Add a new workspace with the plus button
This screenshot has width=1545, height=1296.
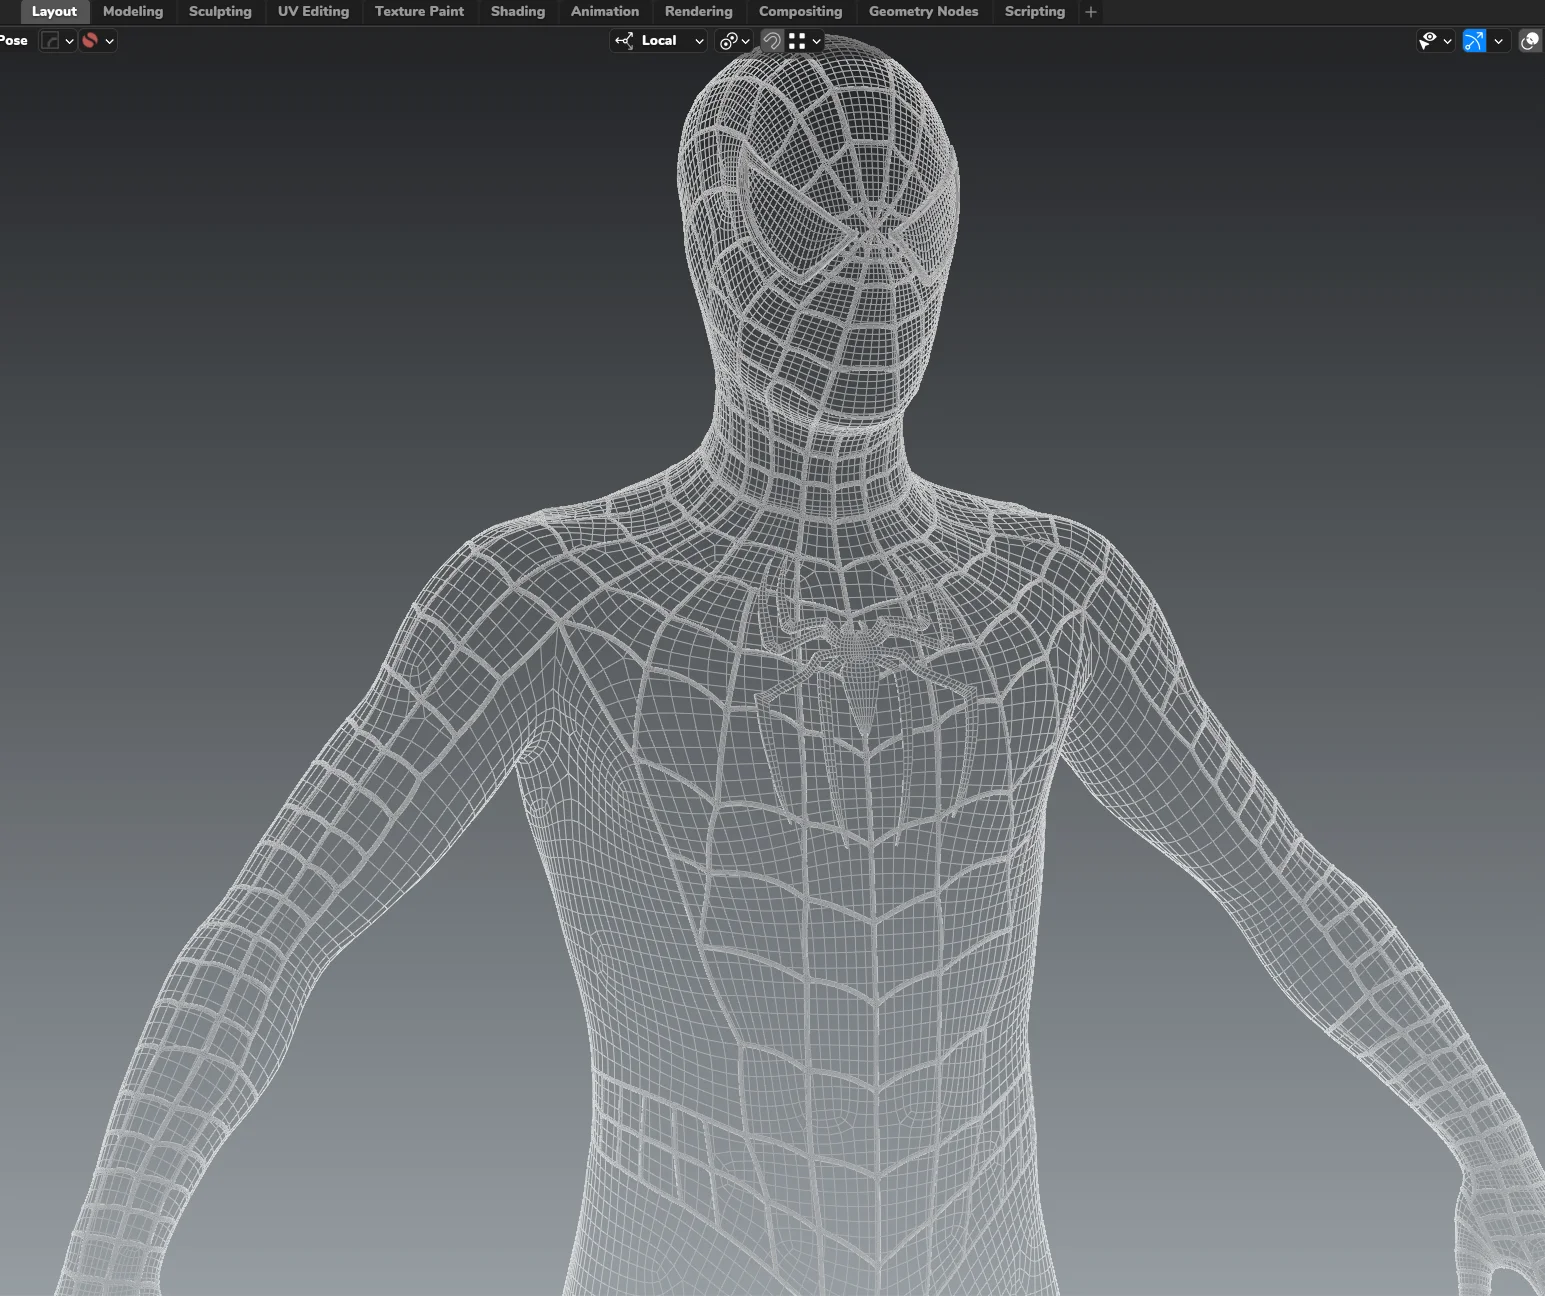pyautogui.click(x=1090, y=12)
